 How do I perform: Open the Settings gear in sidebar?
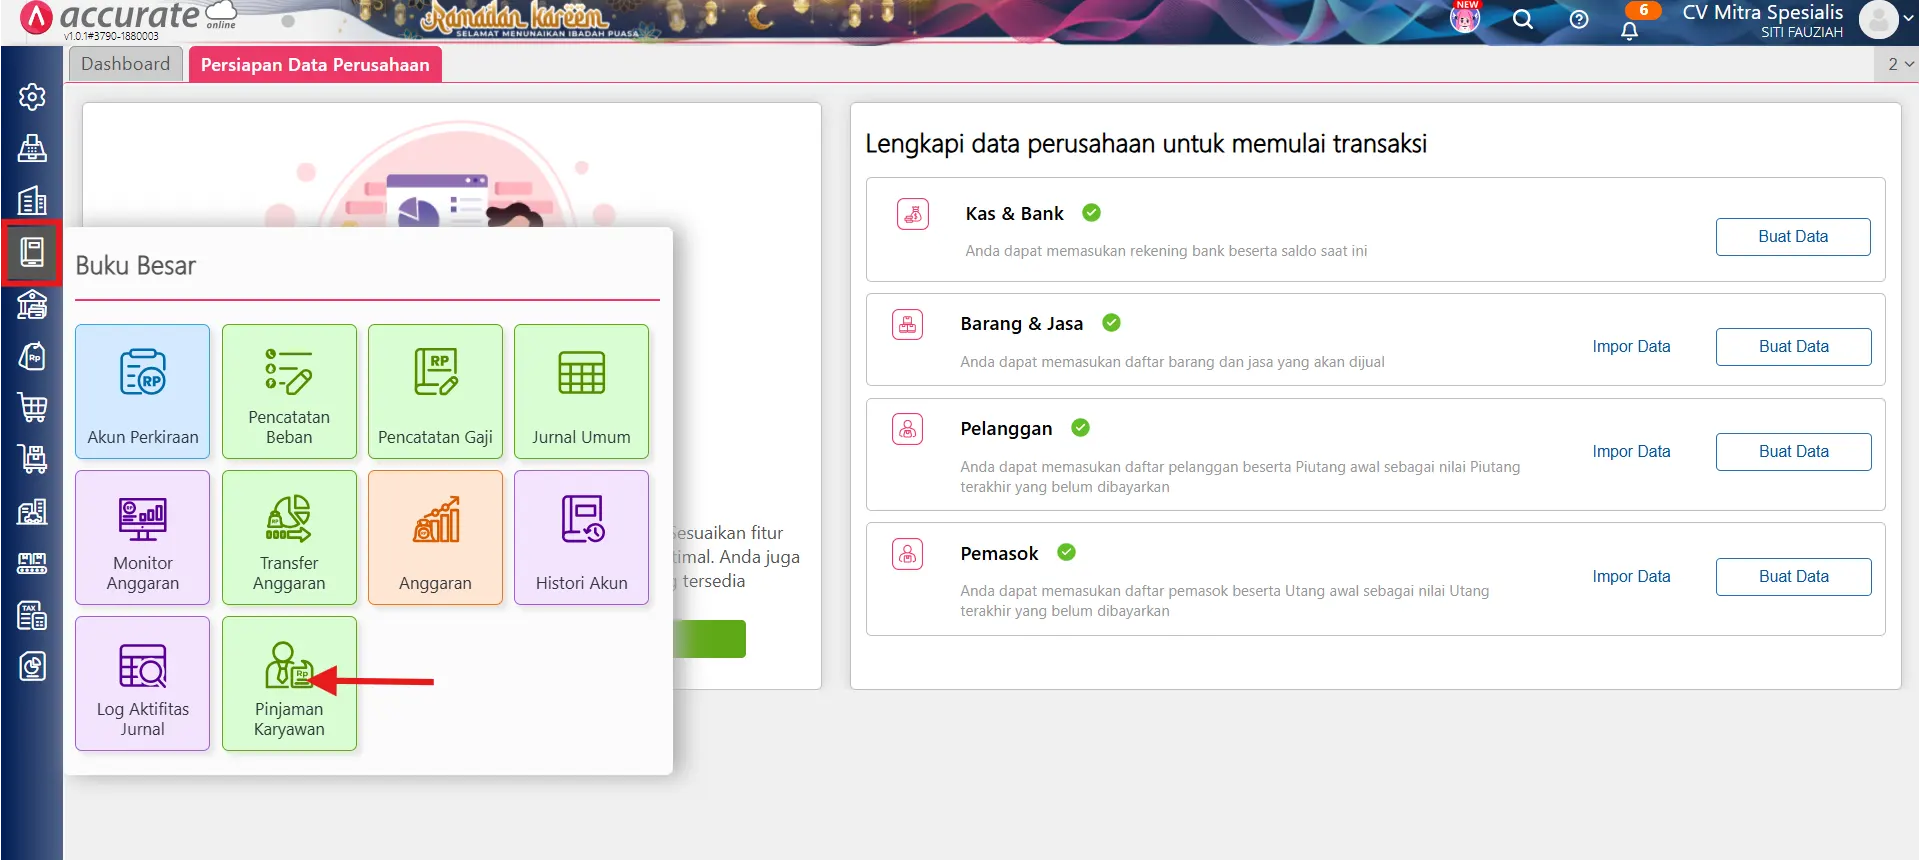click(x=32, y=97)
